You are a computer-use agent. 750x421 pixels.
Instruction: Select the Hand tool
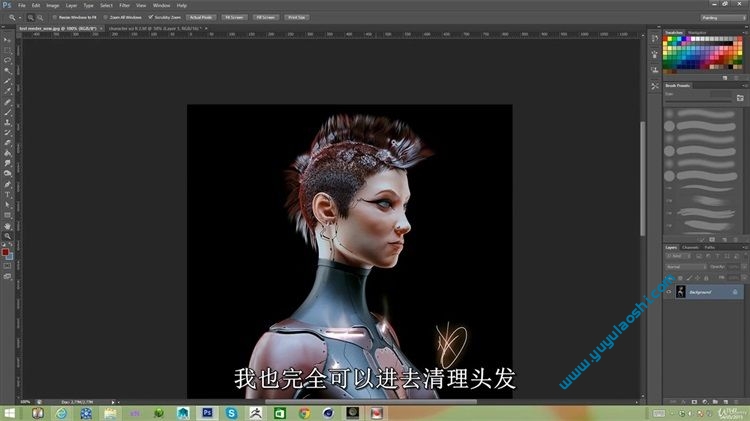pyautogui.click(x=7, y=226)
